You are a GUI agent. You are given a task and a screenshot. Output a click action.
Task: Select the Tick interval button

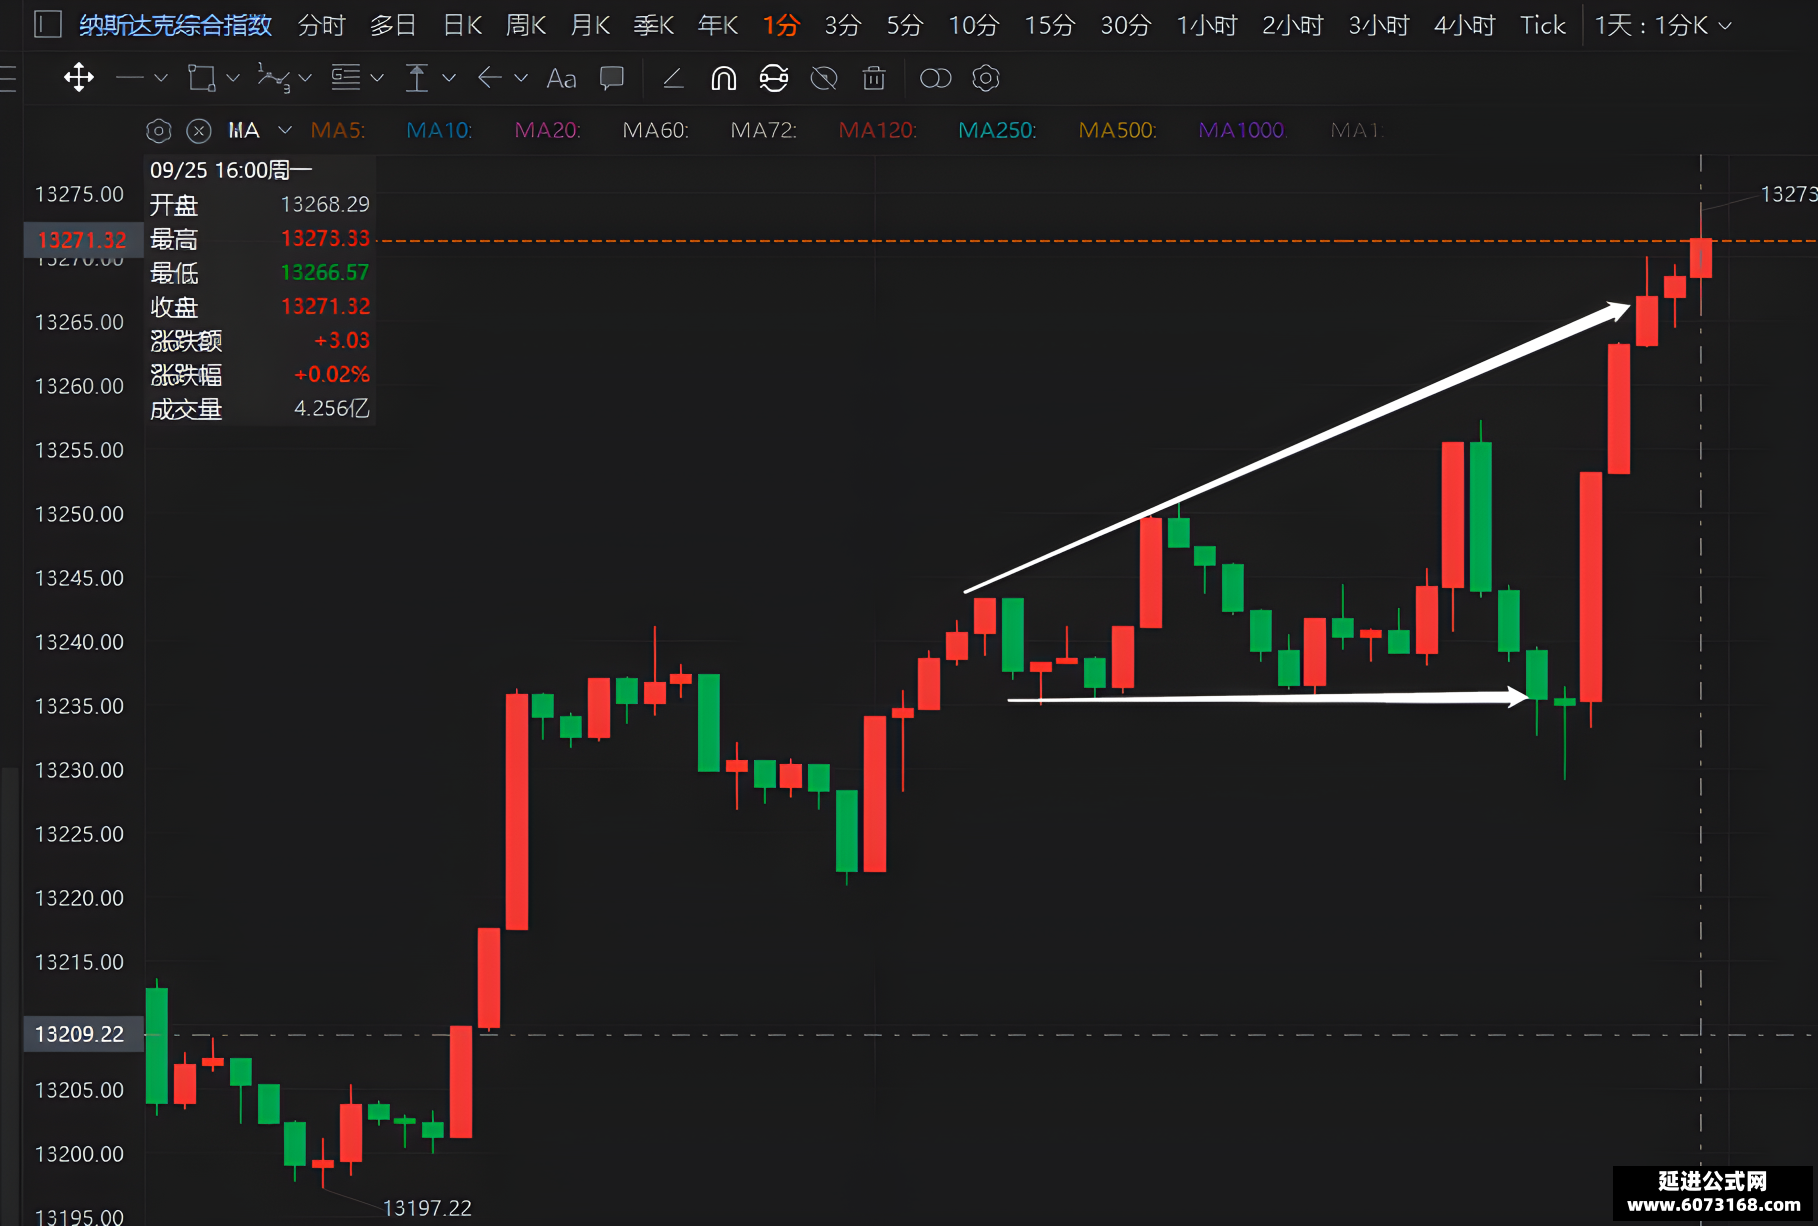coord(1542,25)
